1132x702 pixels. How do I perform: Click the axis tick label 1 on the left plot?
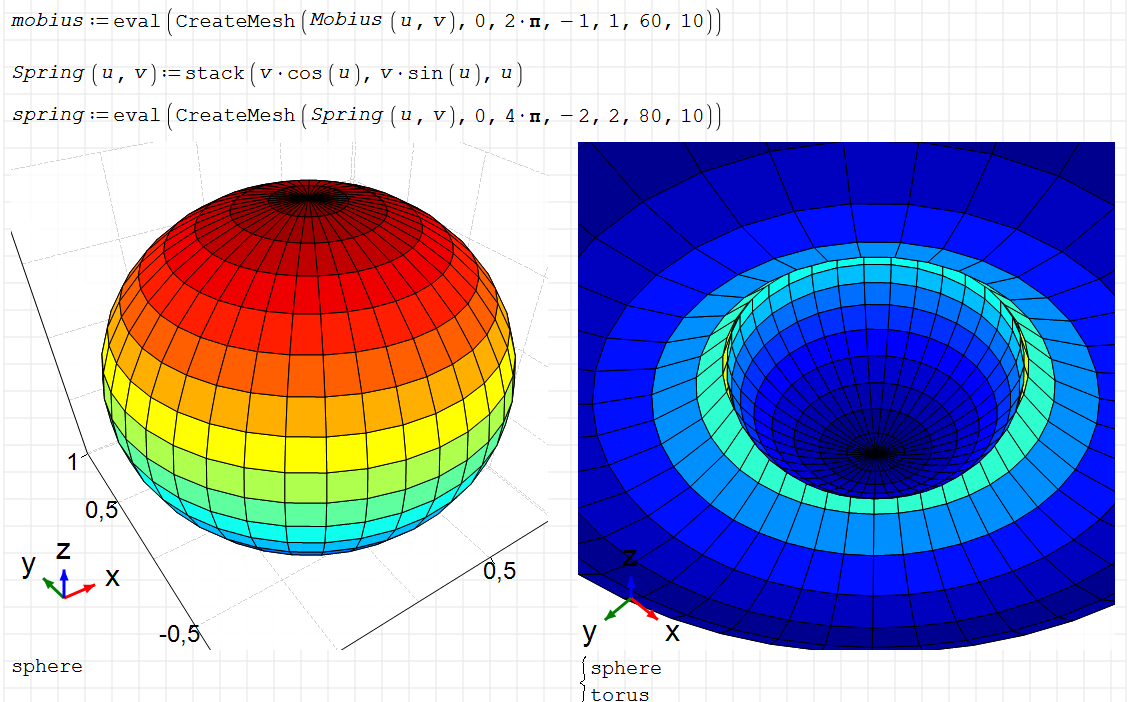72,461
